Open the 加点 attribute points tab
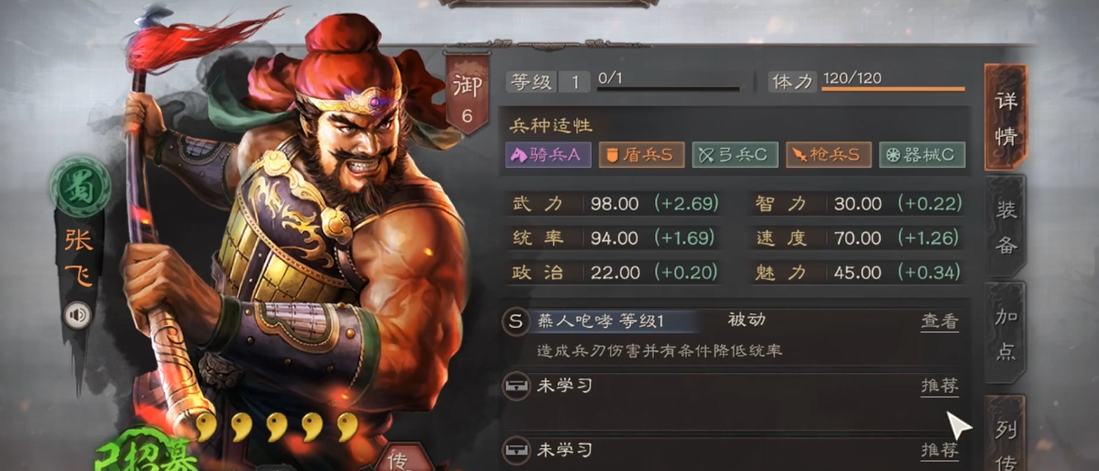The height and width of the screenshot is (471, 1099). [x=1006, y=333]
